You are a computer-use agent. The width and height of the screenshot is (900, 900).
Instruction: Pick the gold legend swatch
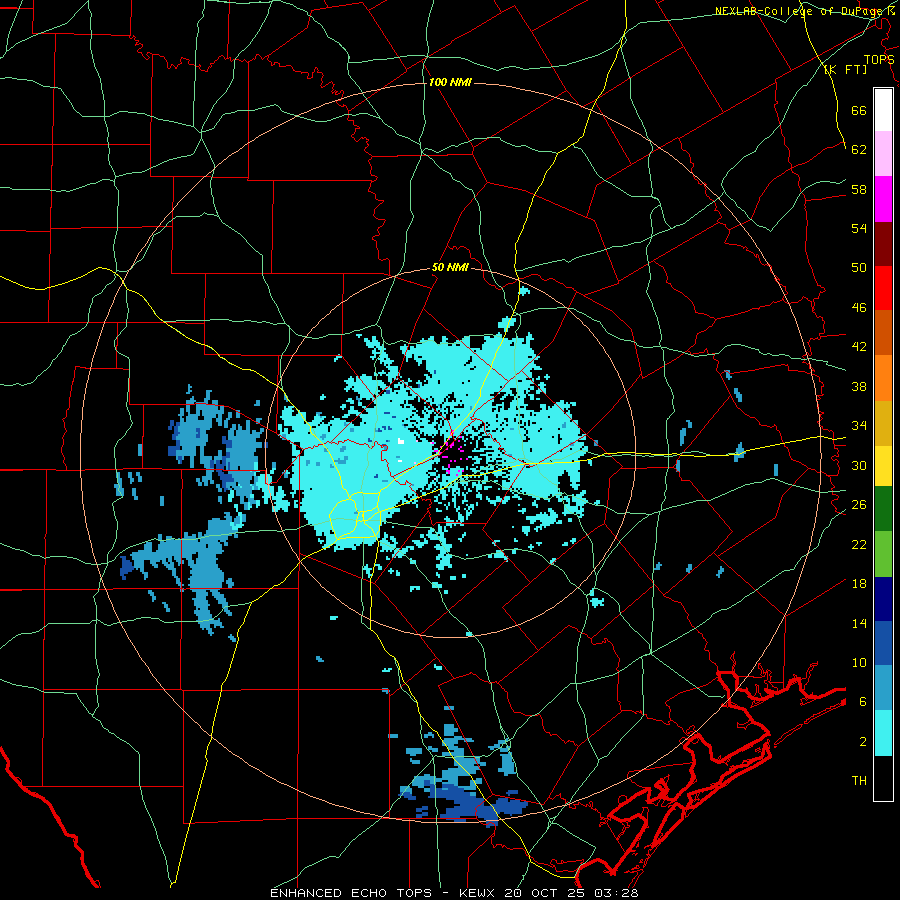tap(883, 422)
